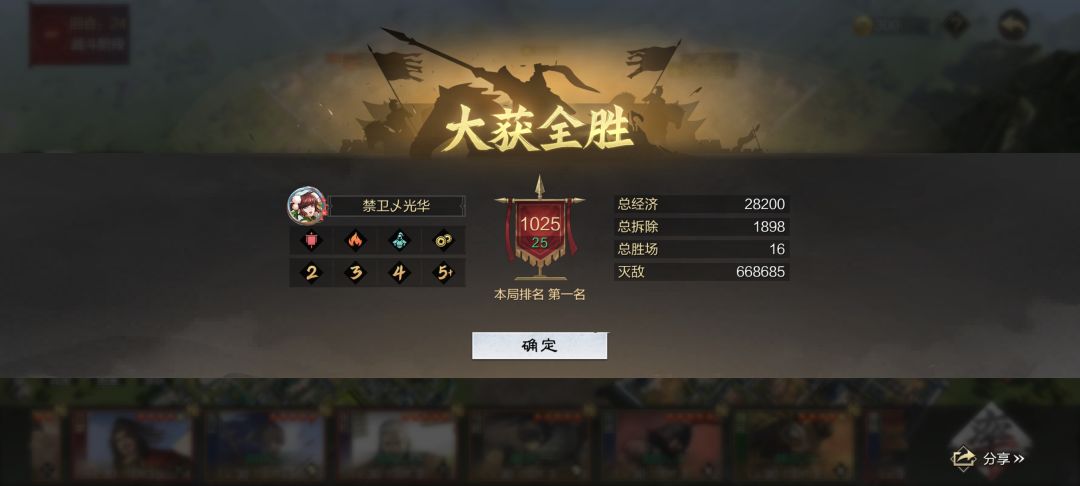The width and height of the screenshot is (1080, 486).
Task: Select the 总经济 stat row
Action: (701, 204)
